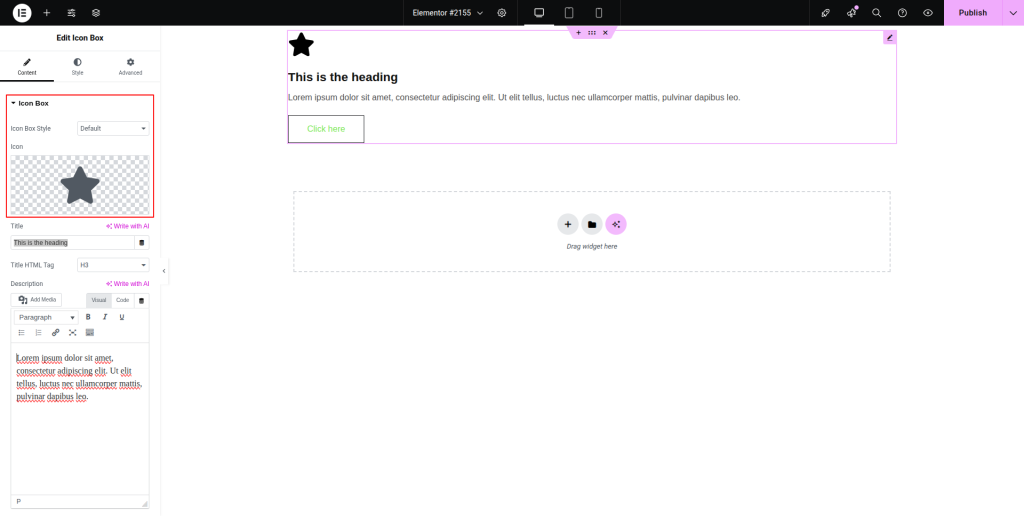Open page settings gear icon
This screenshot has width=1024, height=516.
pyautogui.click(x=502, y=13)
